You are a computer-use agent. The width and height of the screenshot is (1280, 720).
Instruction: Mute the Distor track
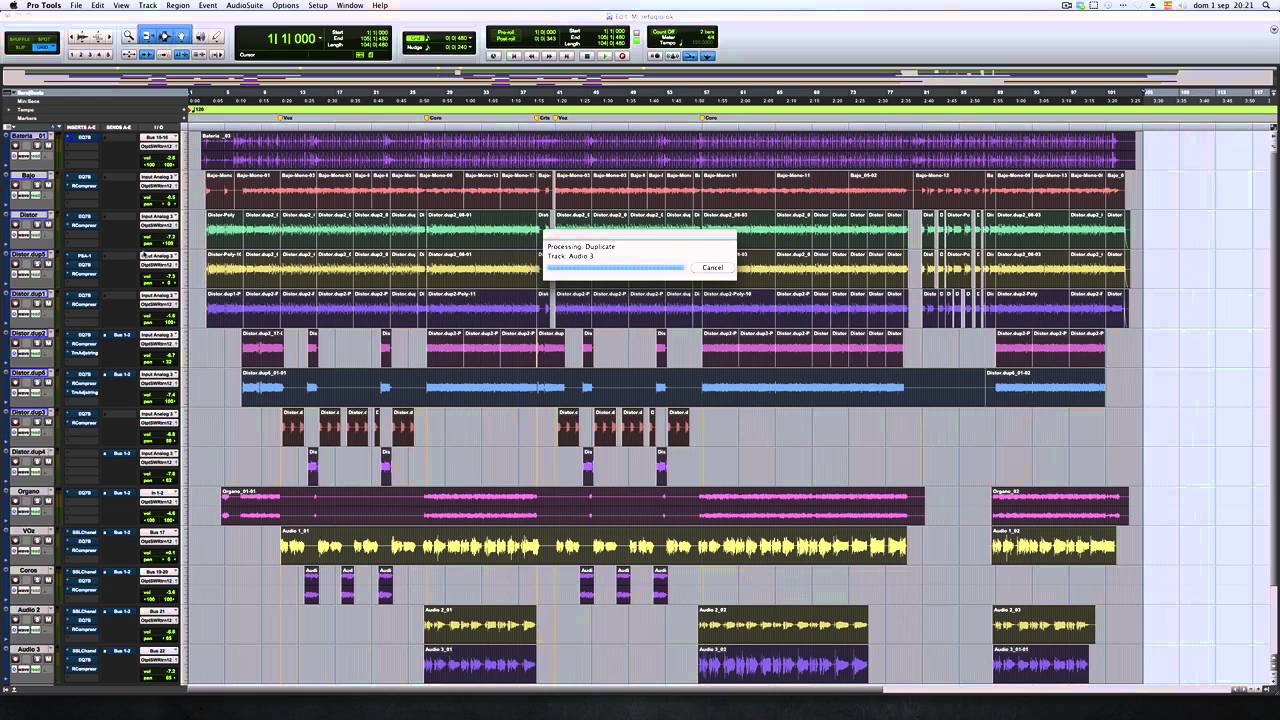(48, 225)
